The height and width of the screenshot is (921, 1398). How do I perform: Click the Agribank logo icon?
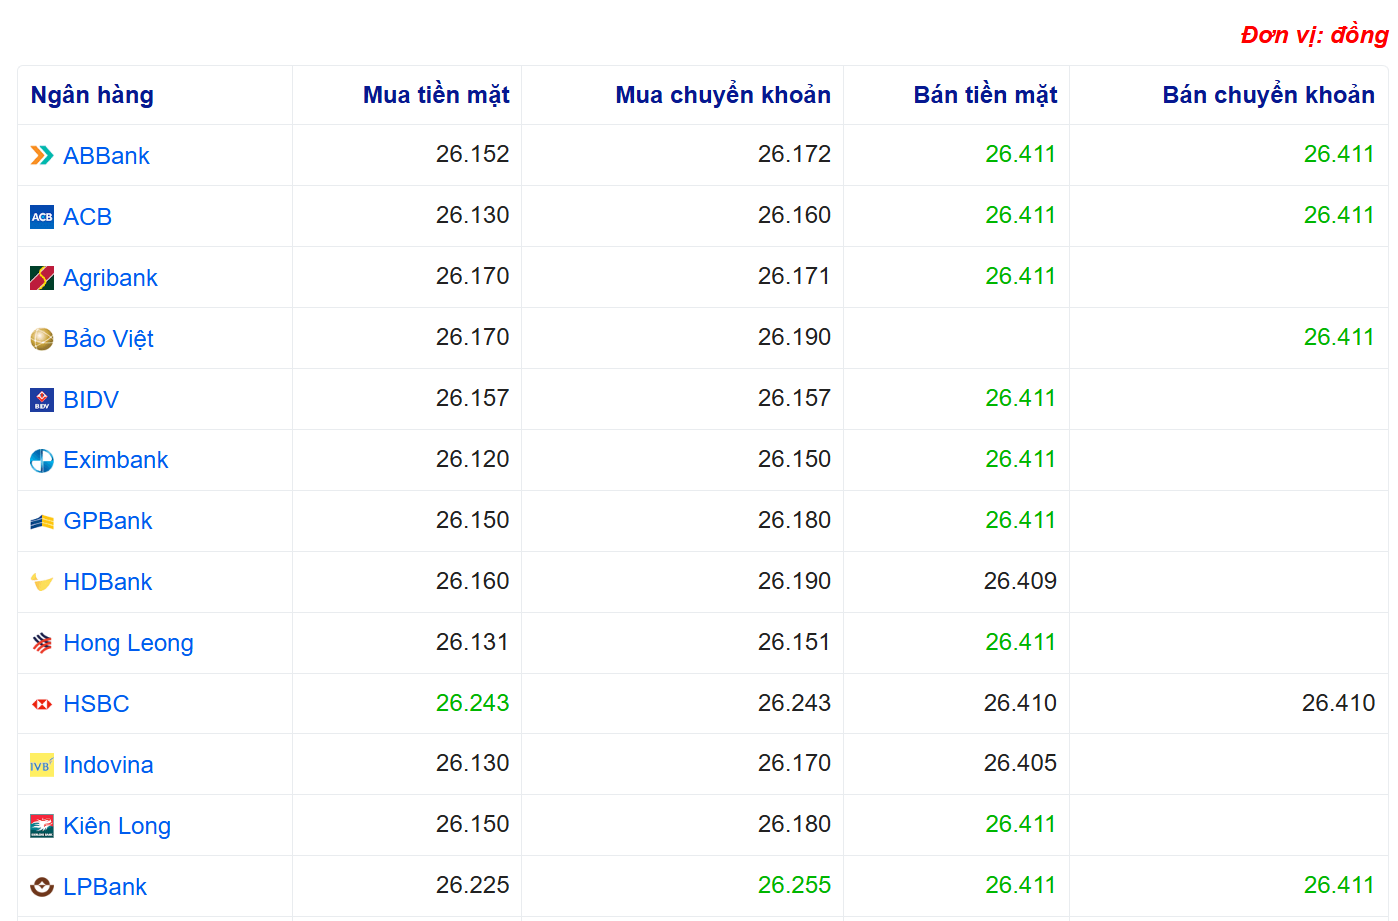pyautogui.click(x=42, y=278)
